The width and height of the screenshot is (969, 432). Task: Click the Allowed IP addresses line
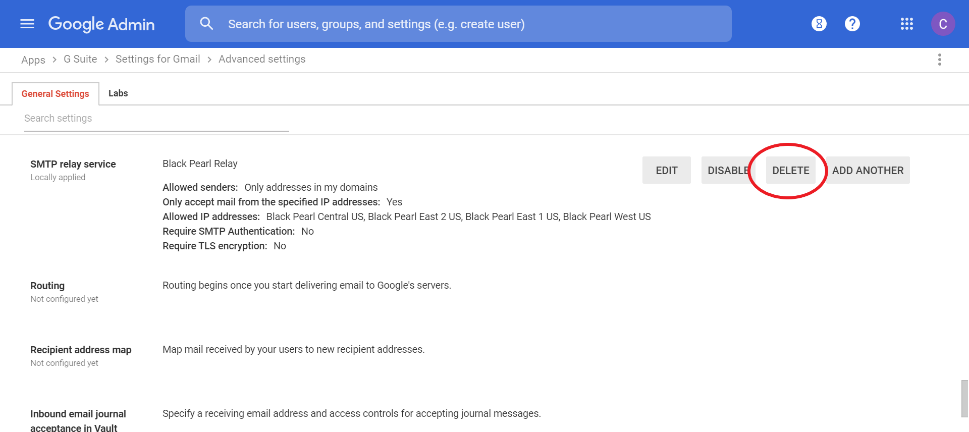pos(407,216)
